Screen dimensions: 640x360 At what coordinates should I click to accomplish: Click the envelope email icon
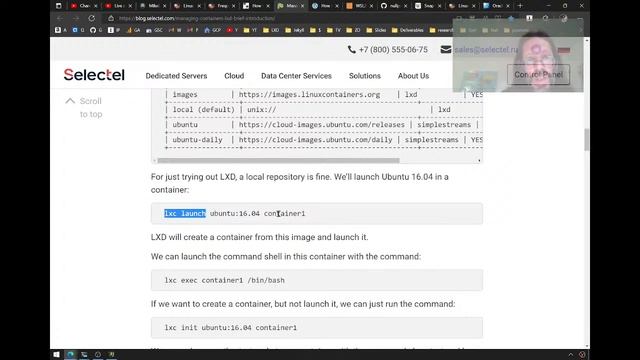pyautogui.click(x=446, y=50)
